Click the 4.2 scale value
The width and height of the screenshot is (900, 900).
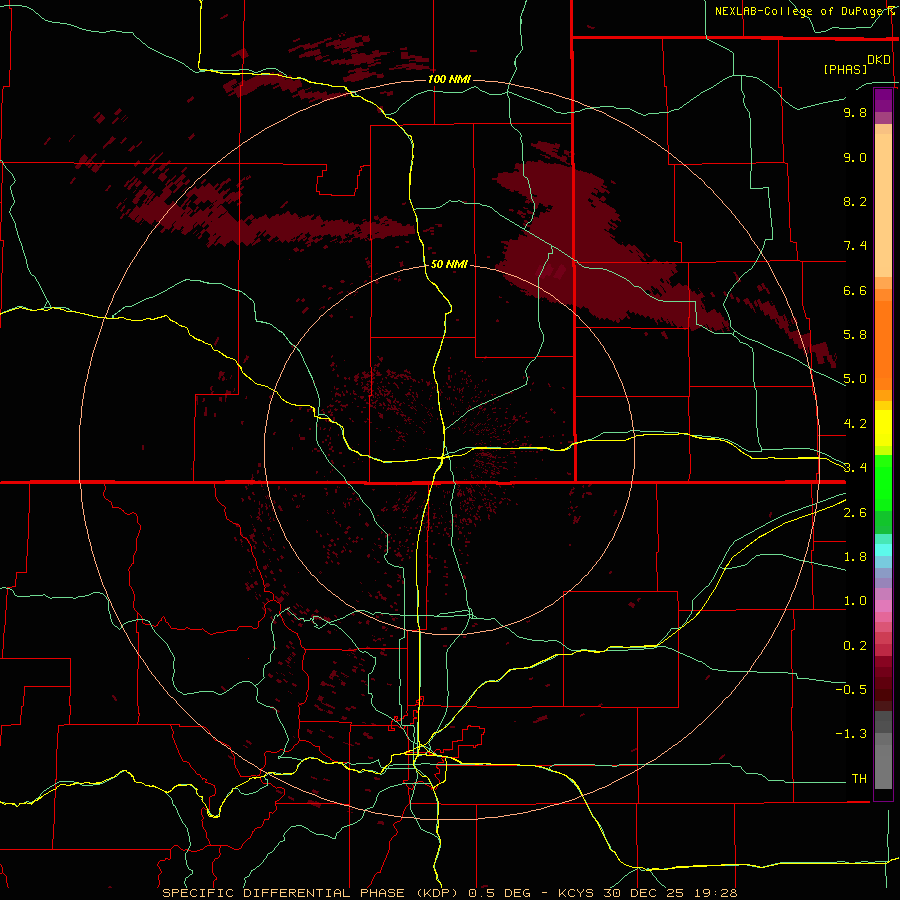pyautogui.click(x=855, y=424)
